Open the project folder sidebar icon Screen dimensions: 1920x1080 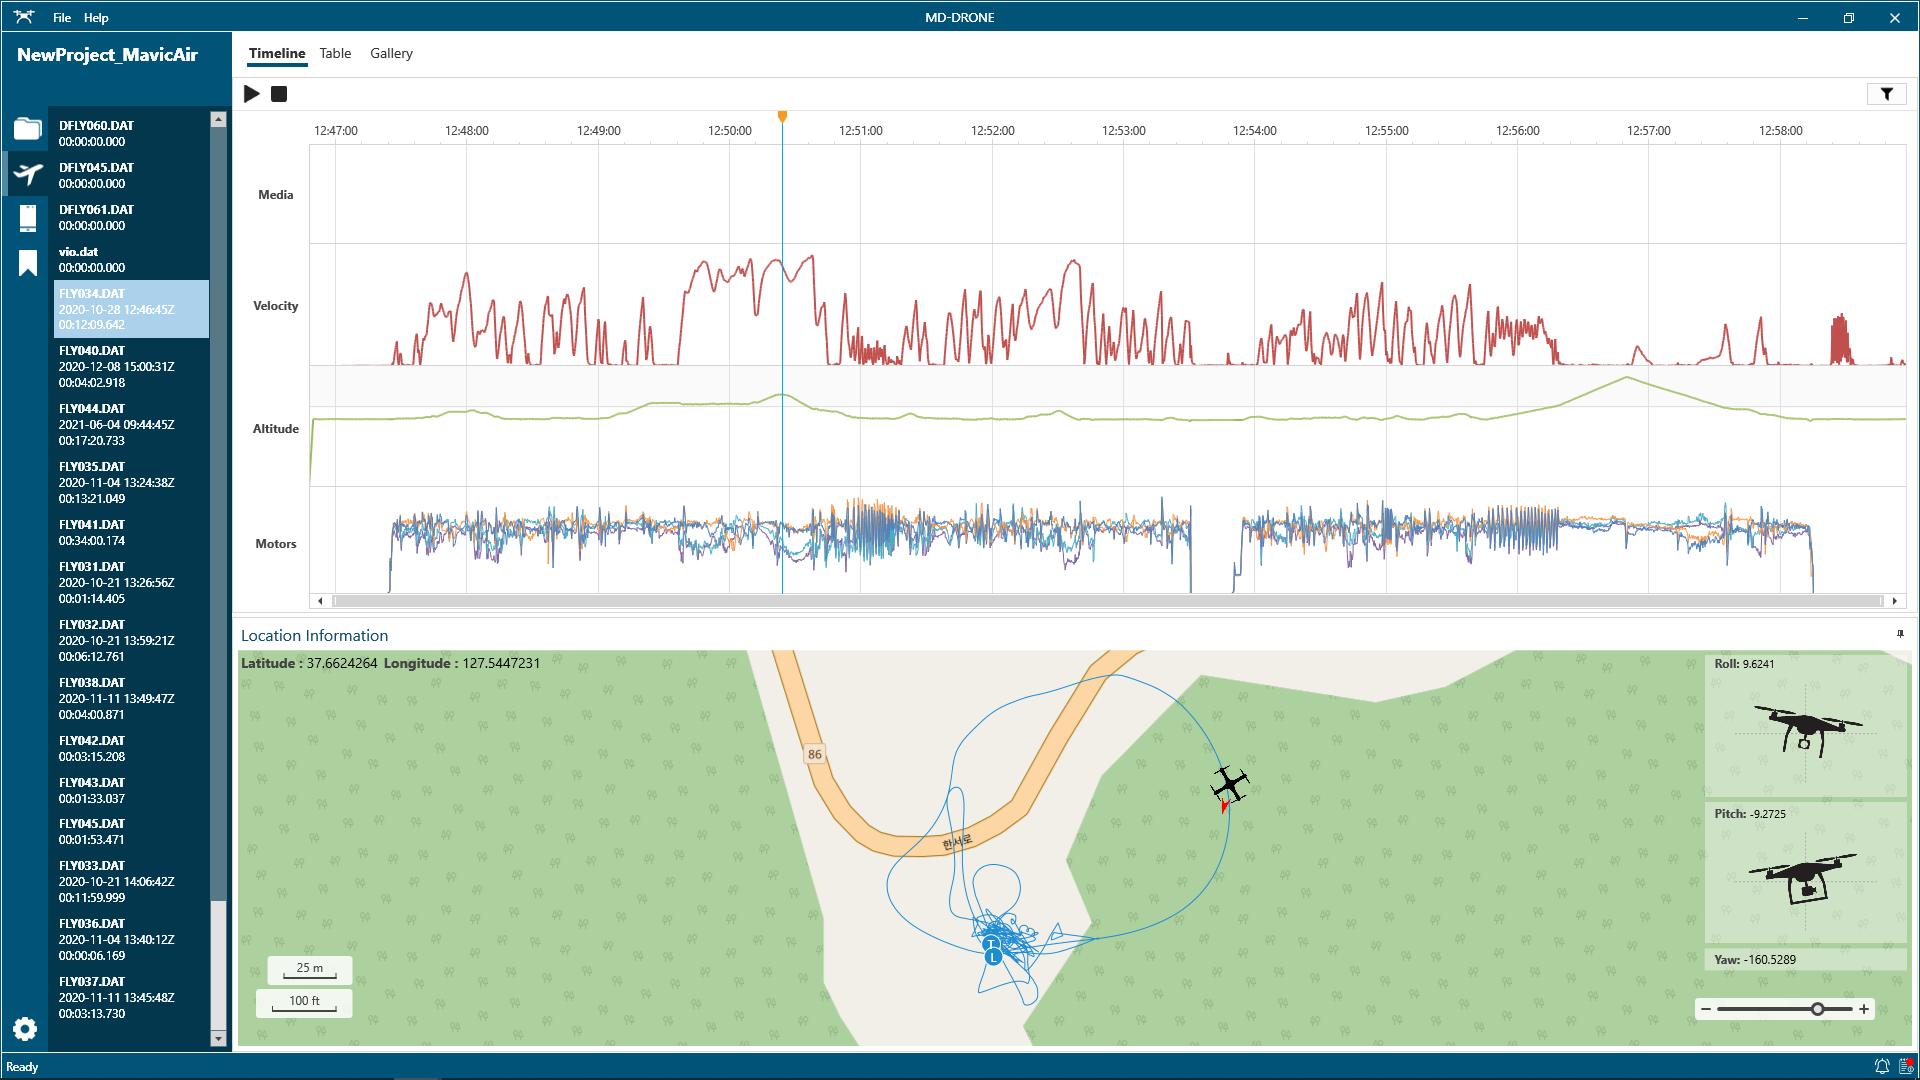click(x=27, y=128)
